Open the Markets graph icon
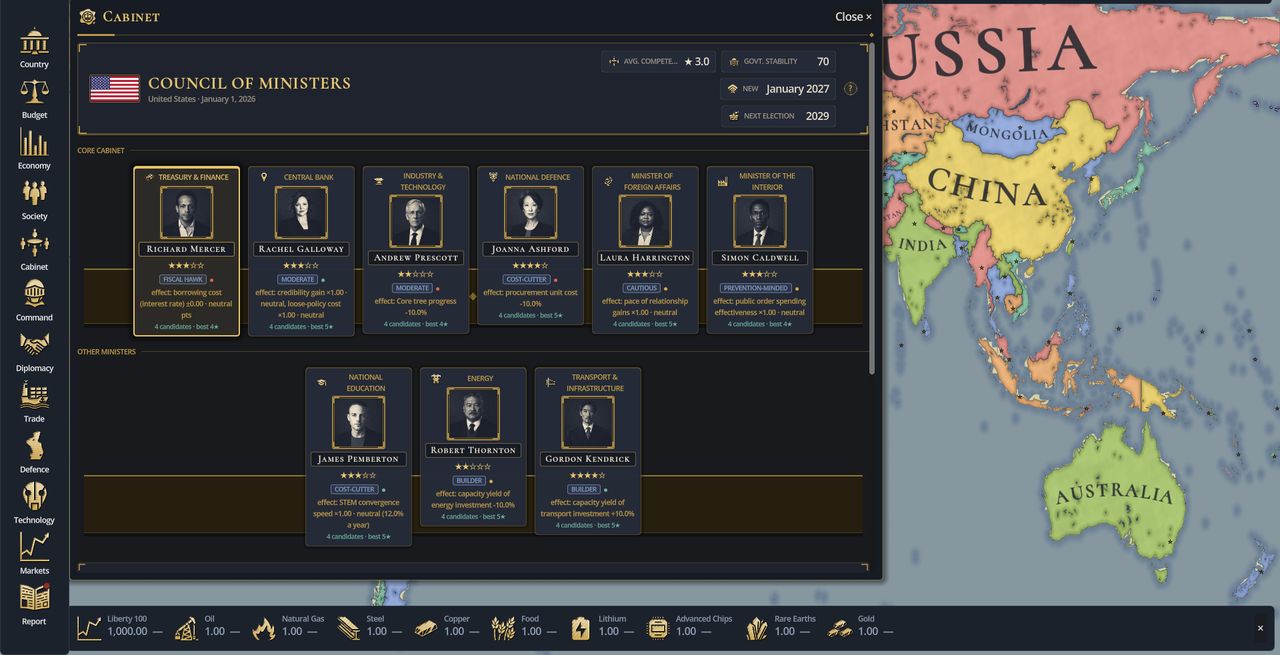 point(34,547)
